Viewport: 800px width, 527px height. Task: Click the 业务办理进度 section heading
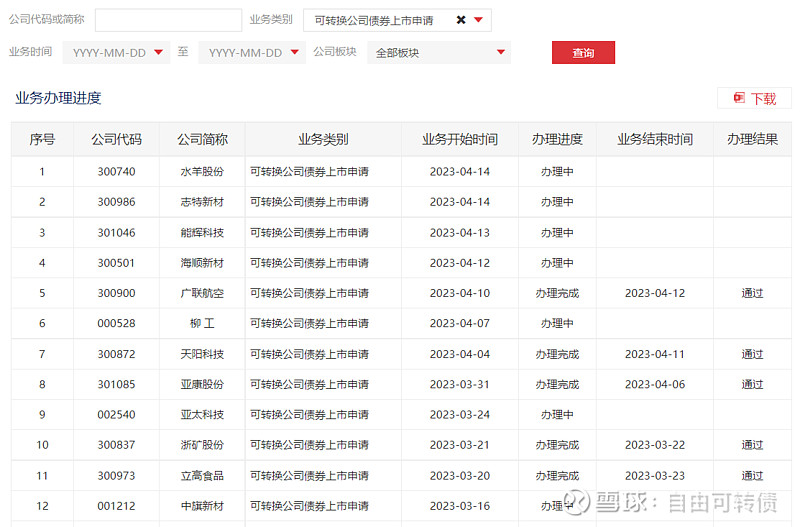pos(58,98)
